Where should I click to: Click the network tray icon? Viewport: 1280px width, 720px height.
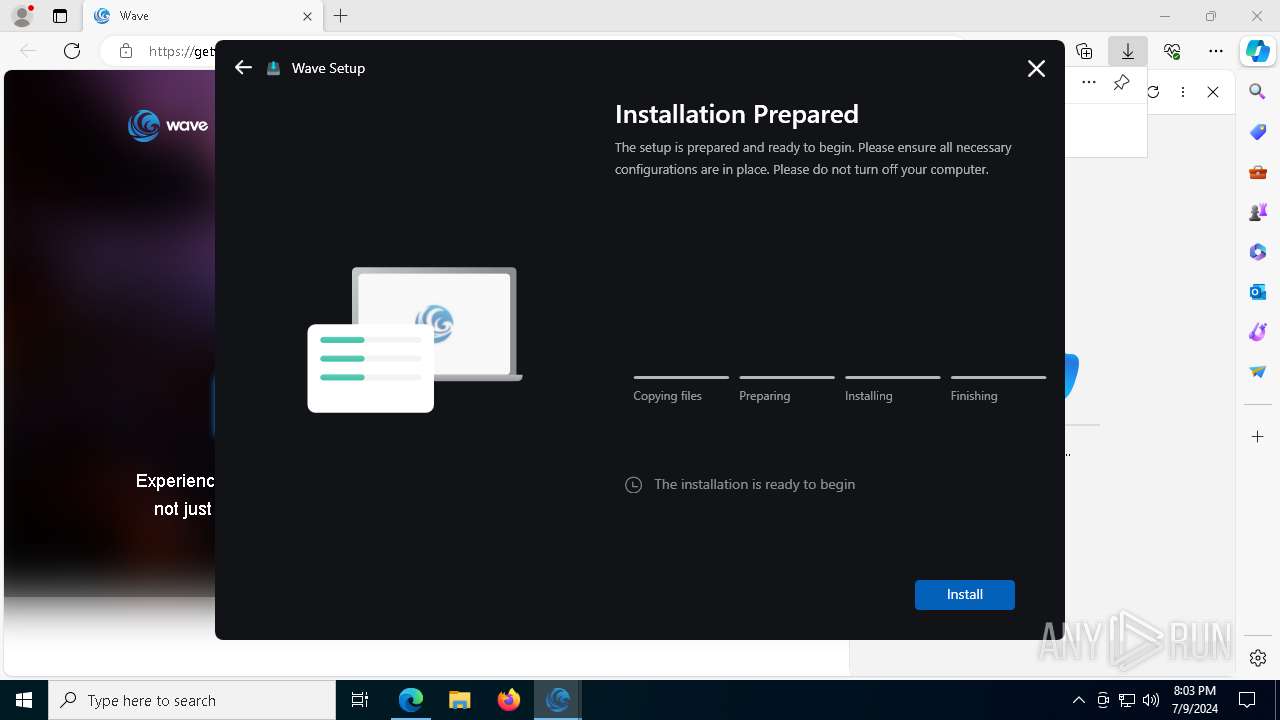(1127, 700)
